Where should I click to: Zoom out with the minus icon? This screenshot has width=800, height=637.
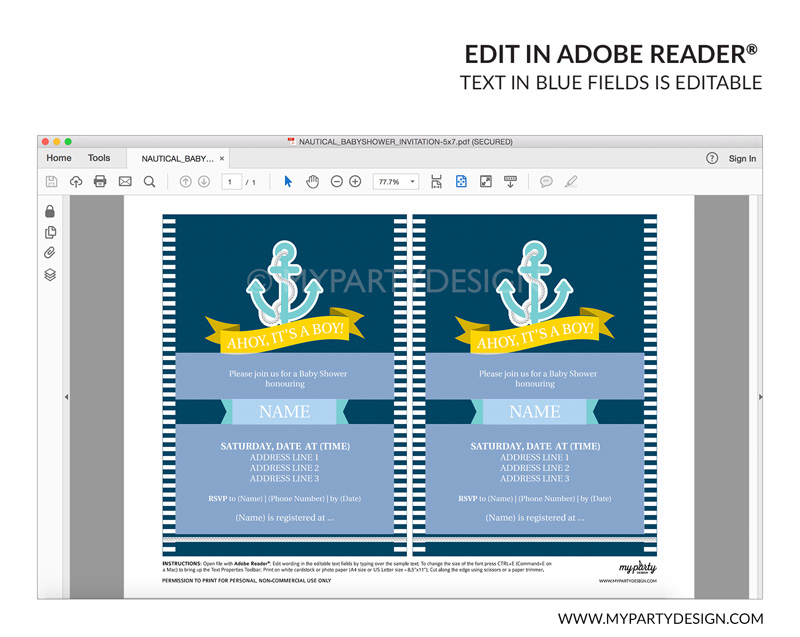(x=337, y=182)
